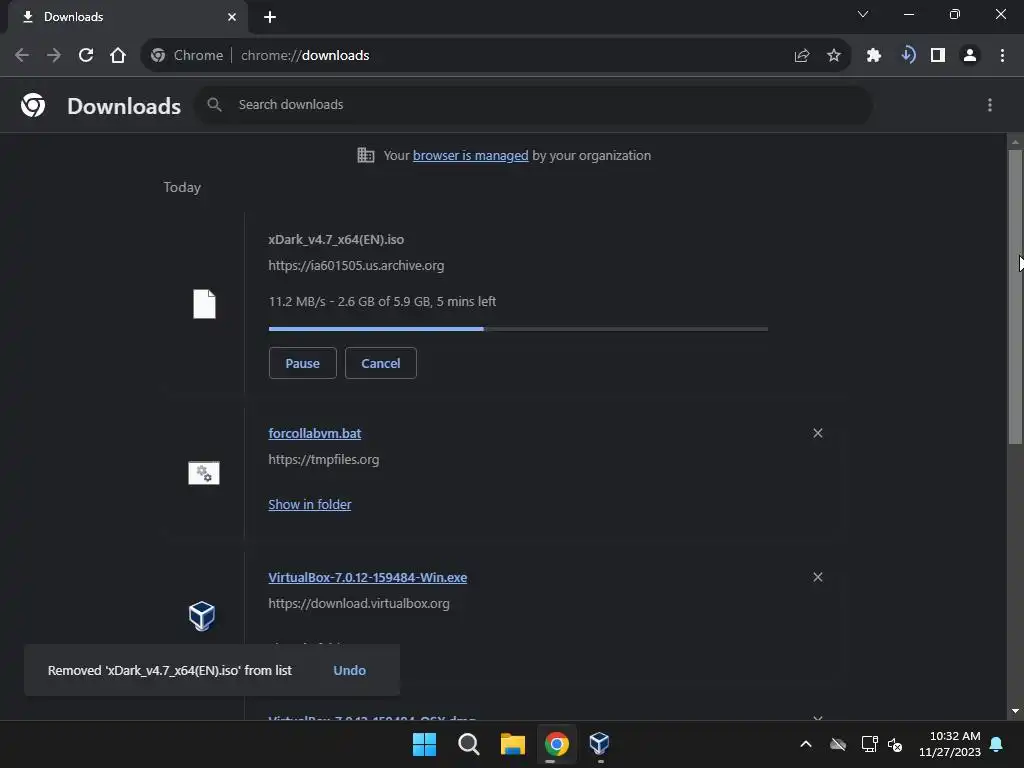1024x768 pixels.
Task: Open VirtualBox from the taskbar
Action: (600, 744)
